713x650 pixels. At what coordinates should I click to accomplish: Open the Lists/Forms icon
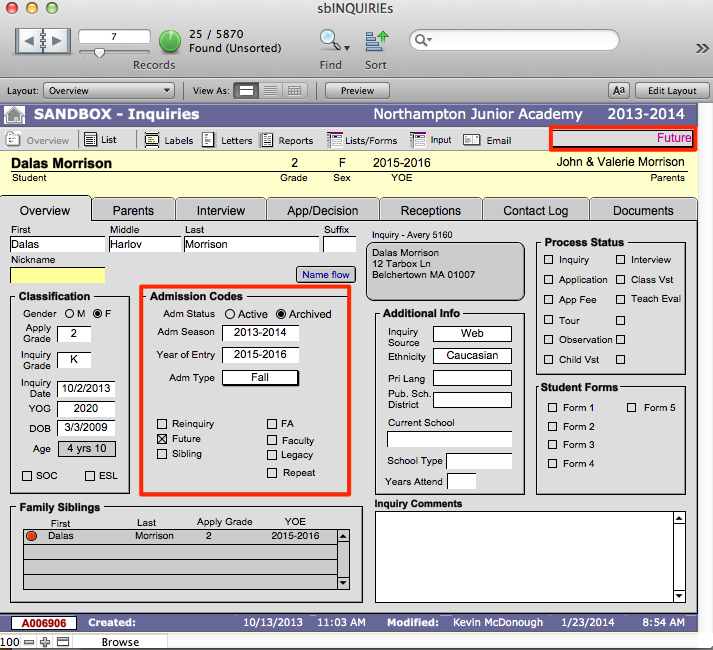pos(335,140)
